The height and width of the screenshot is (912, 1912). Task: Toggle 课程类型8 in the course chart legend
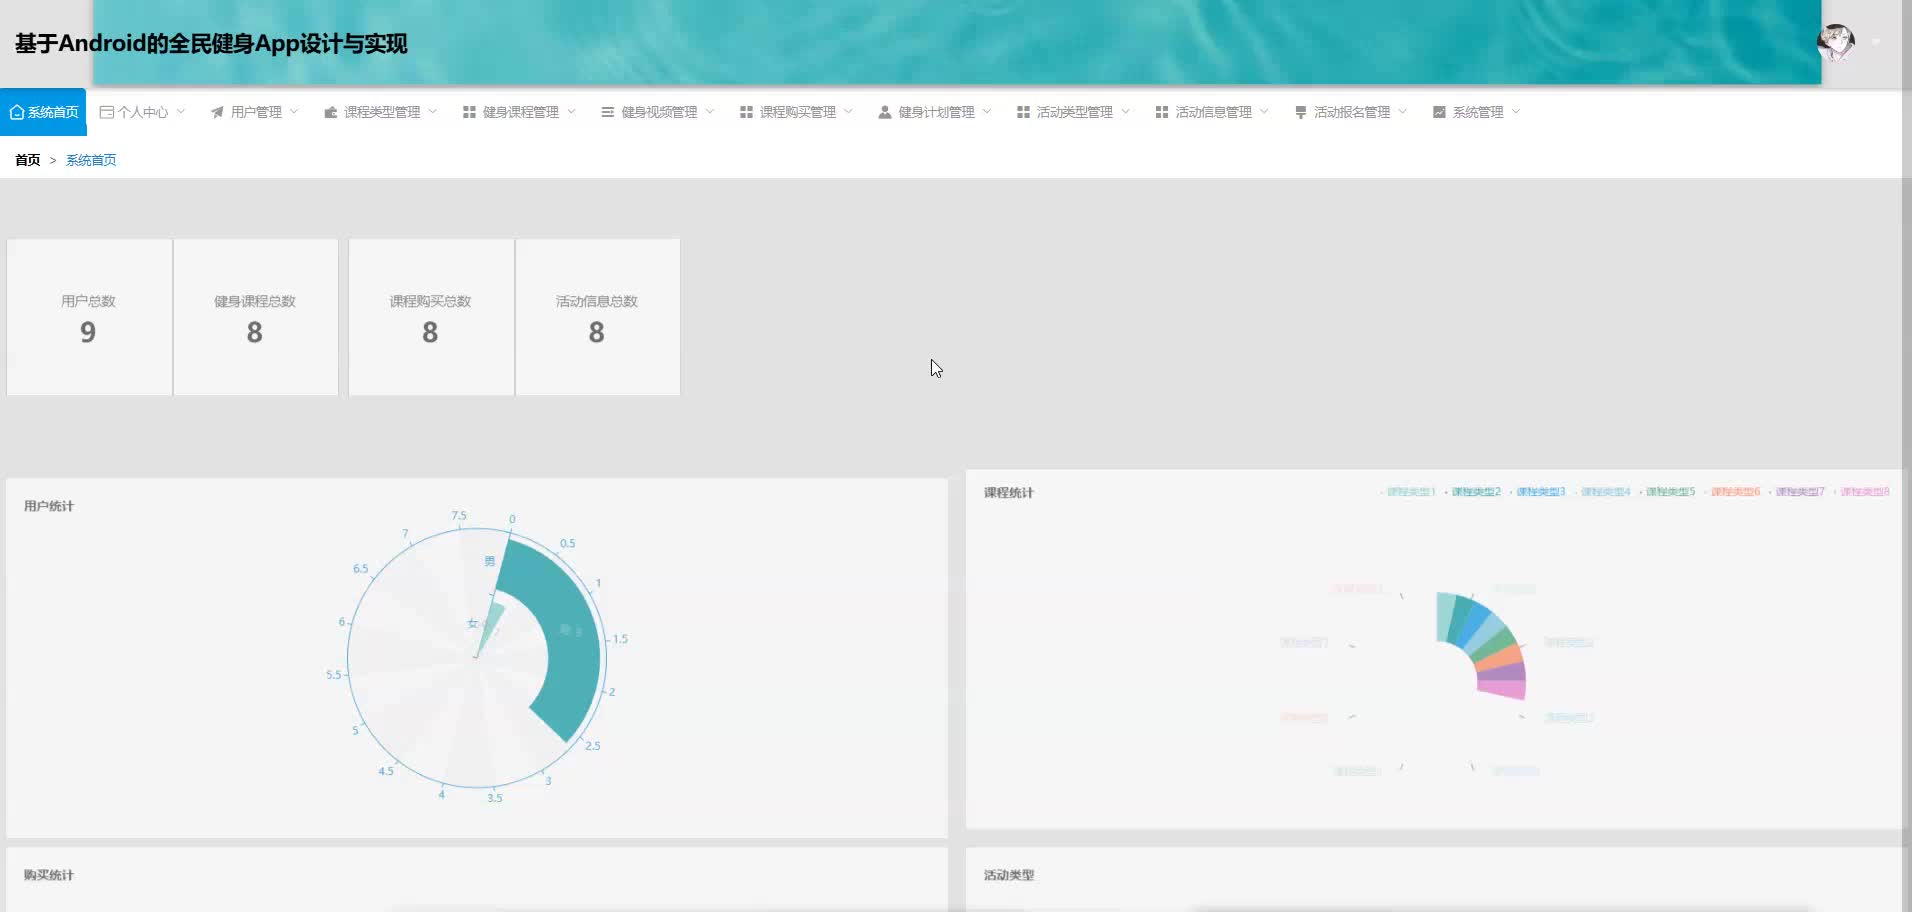(1862, 492)
